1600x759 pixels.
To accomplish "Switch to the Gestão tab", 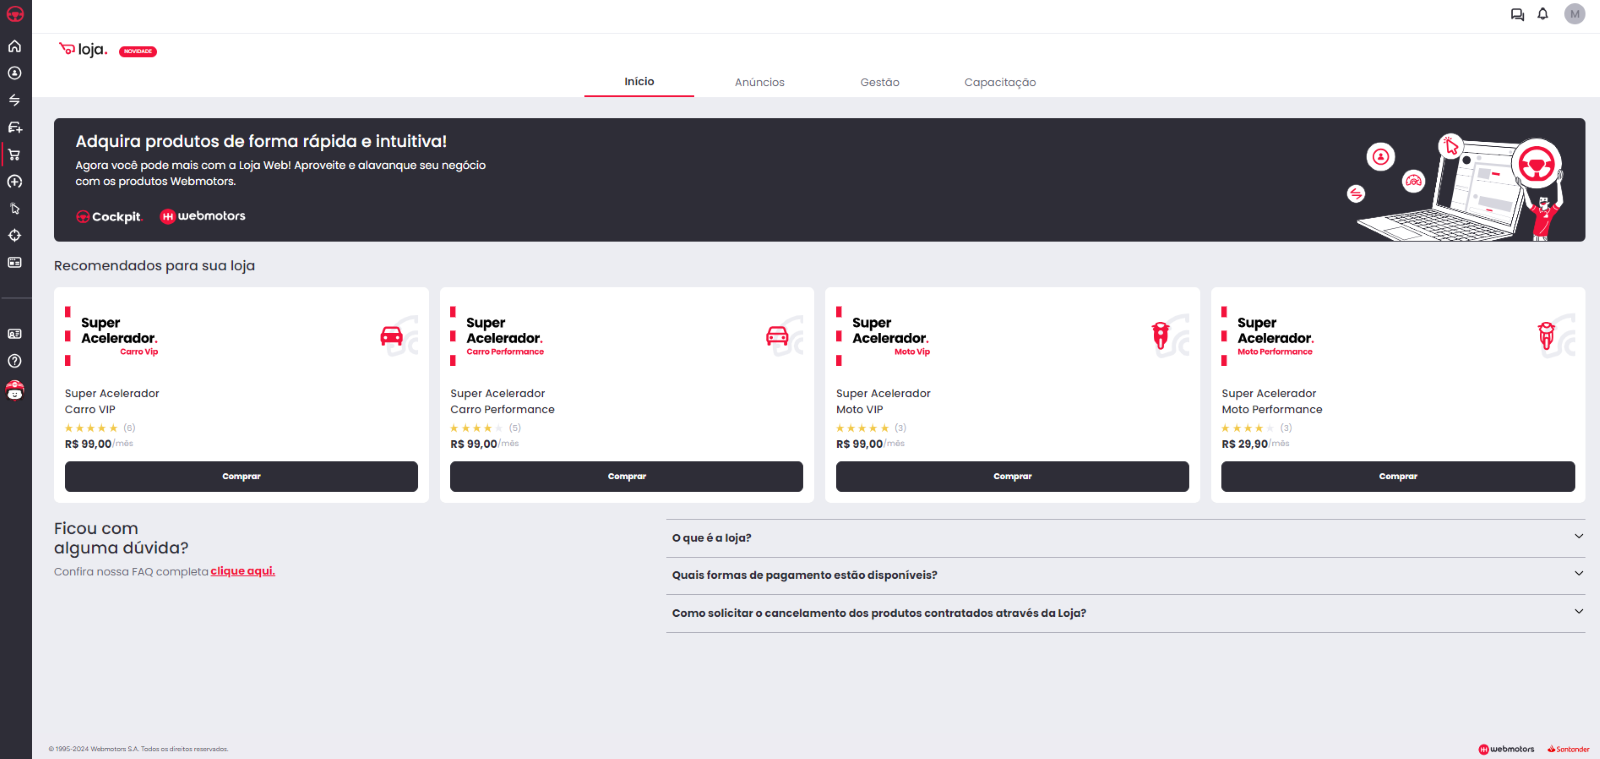I will (880, 82).
